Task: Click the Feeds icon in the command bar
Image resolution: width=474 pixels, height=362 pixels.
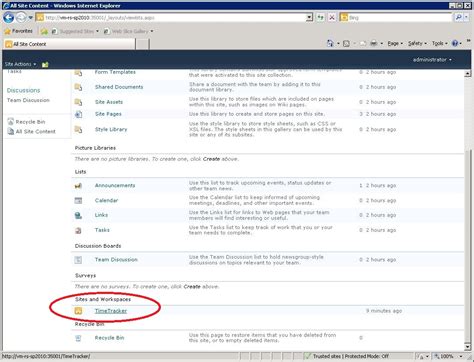Action: pyautogui.click(x=346, y=43)
